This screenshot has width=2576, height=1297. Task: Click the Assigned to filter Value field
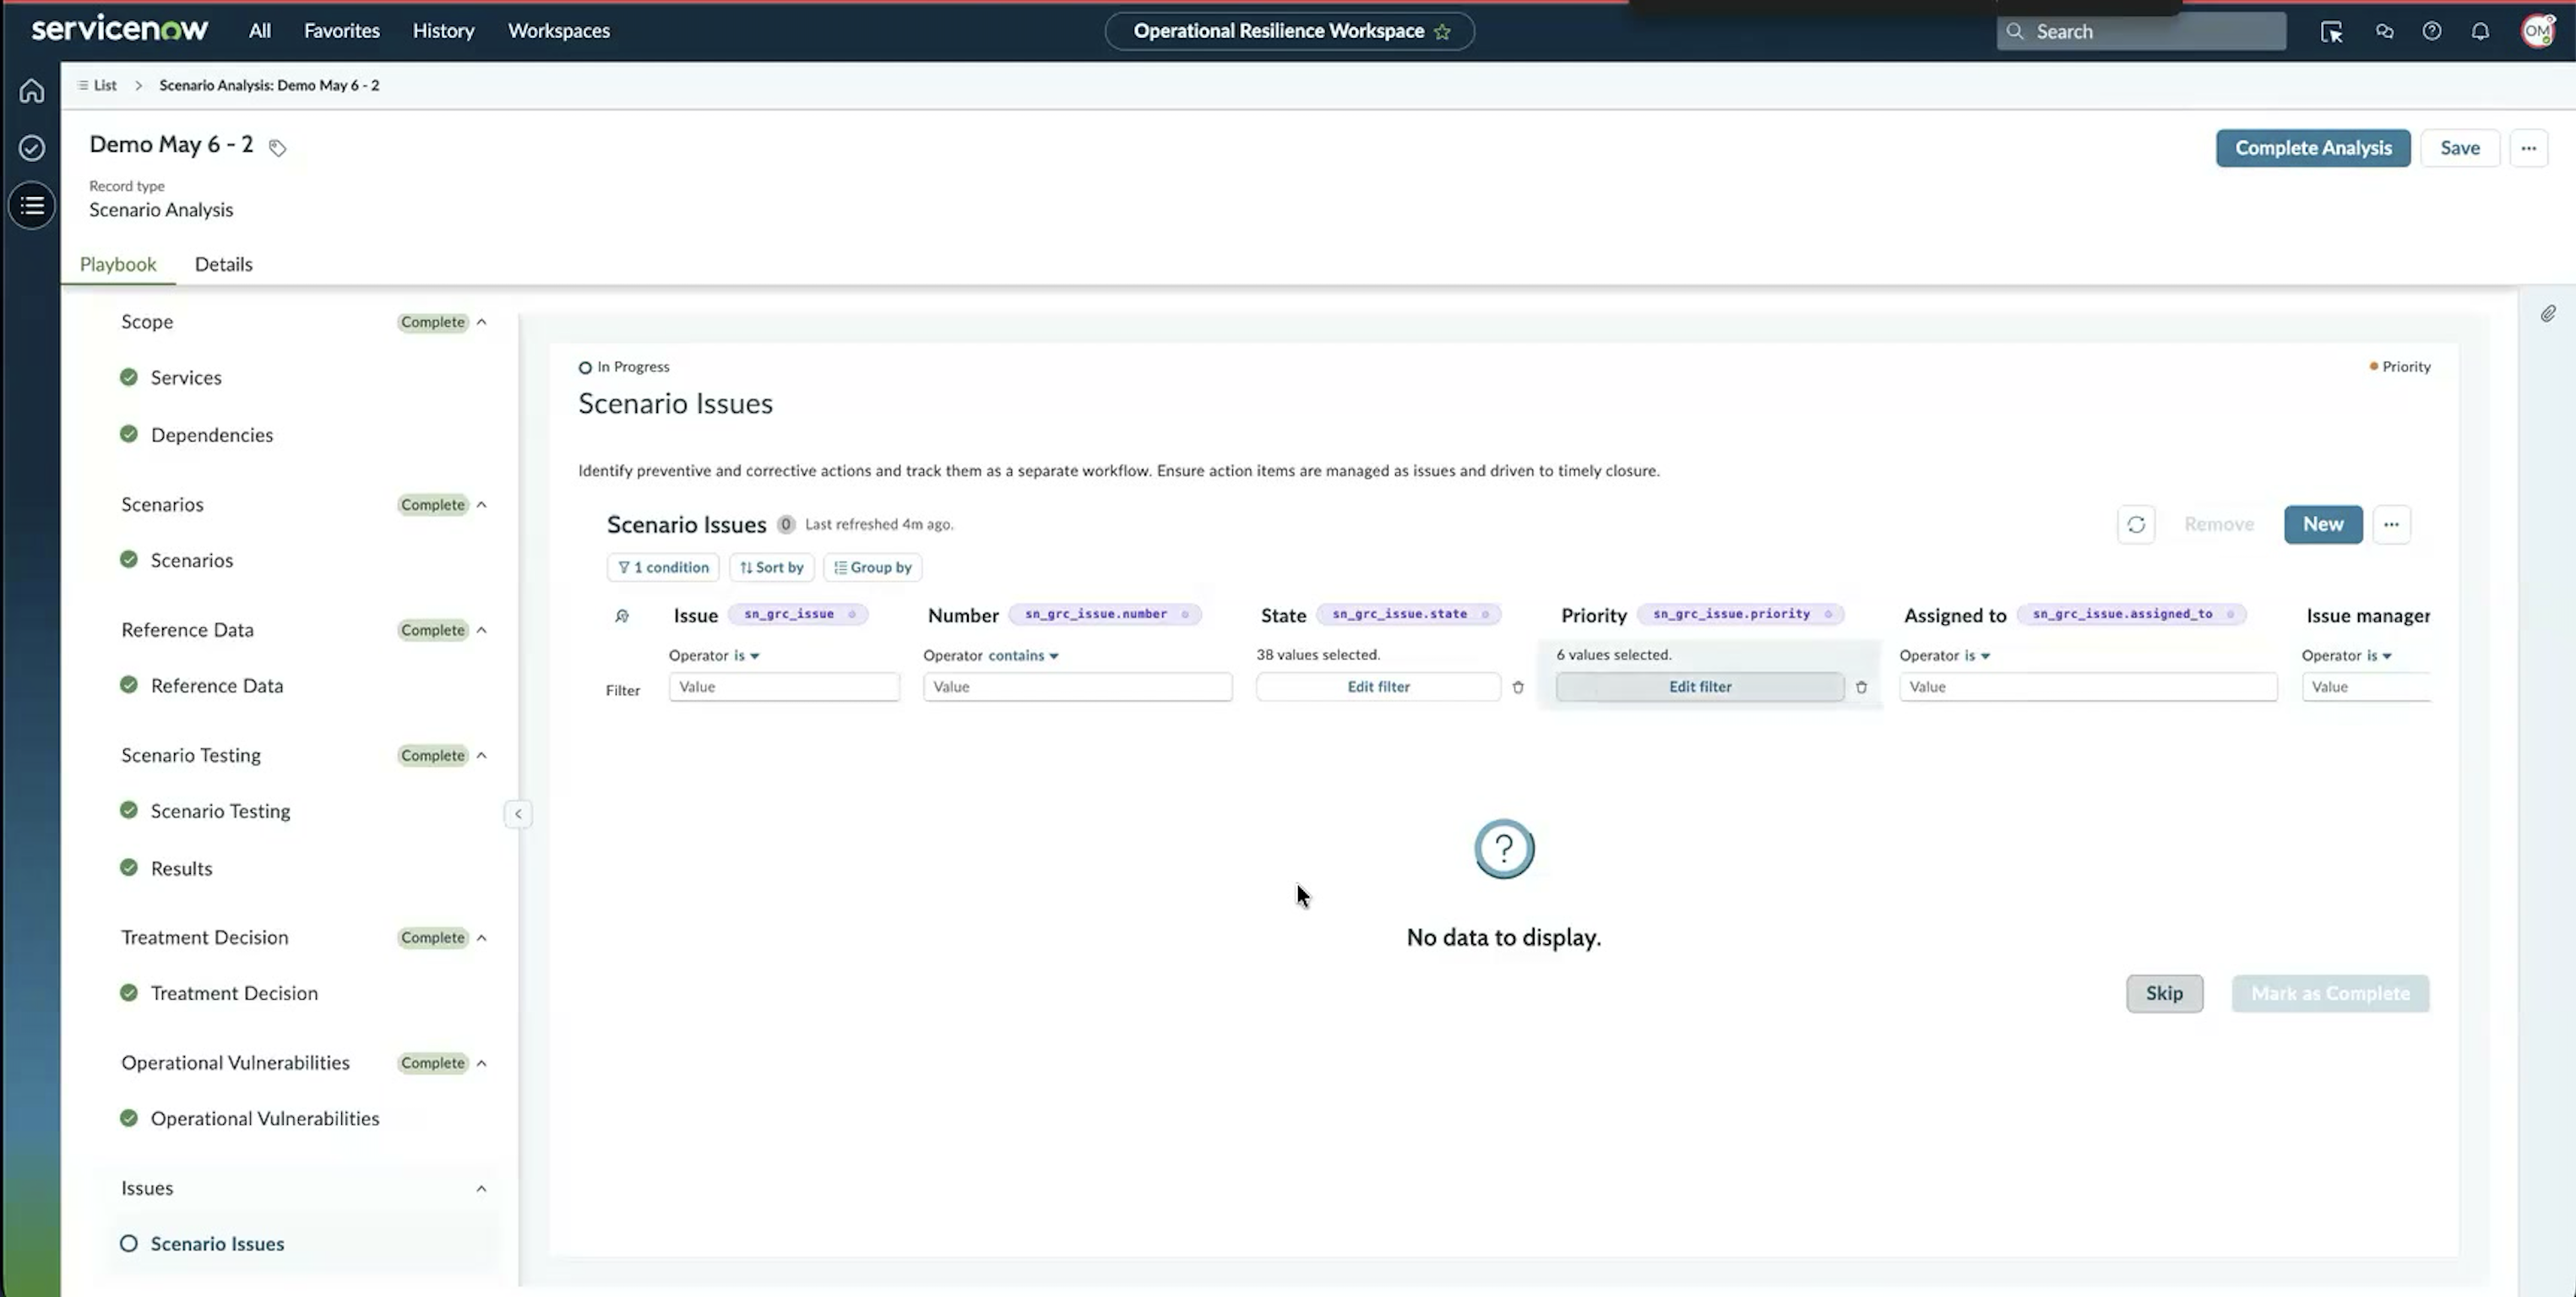(x=2088, y=687)
